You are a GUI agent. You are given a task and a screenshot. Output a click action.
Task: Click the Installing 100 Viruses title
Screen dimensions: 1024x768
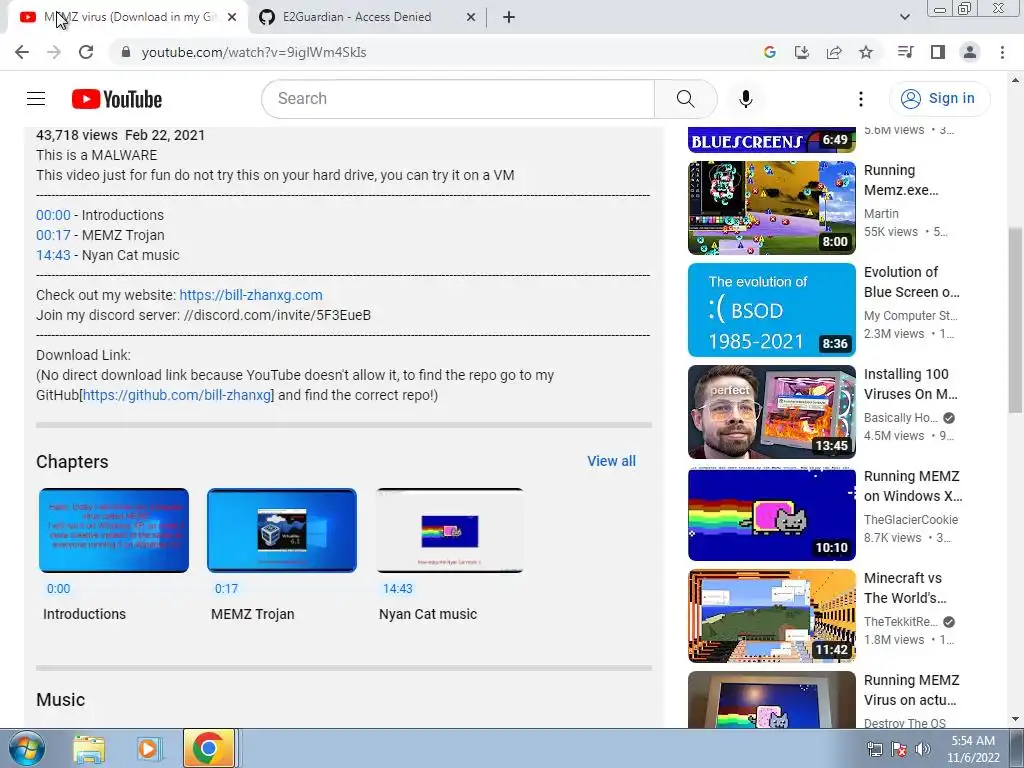911,384
